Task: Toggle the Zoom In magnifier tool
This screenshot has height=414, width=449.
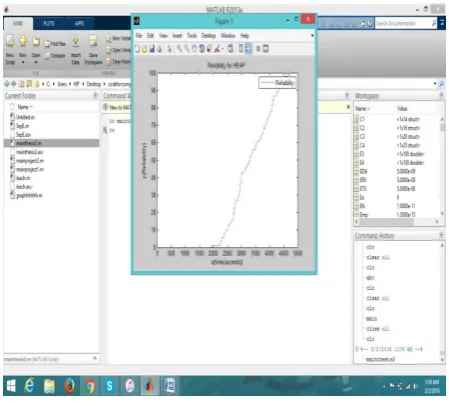Action: click(179, 49)
